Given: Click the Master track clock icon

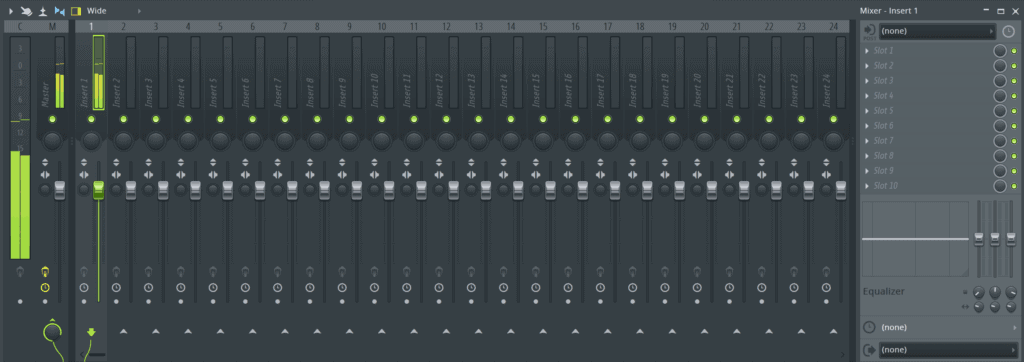Looking at the screenshot, I should point(44,288).
